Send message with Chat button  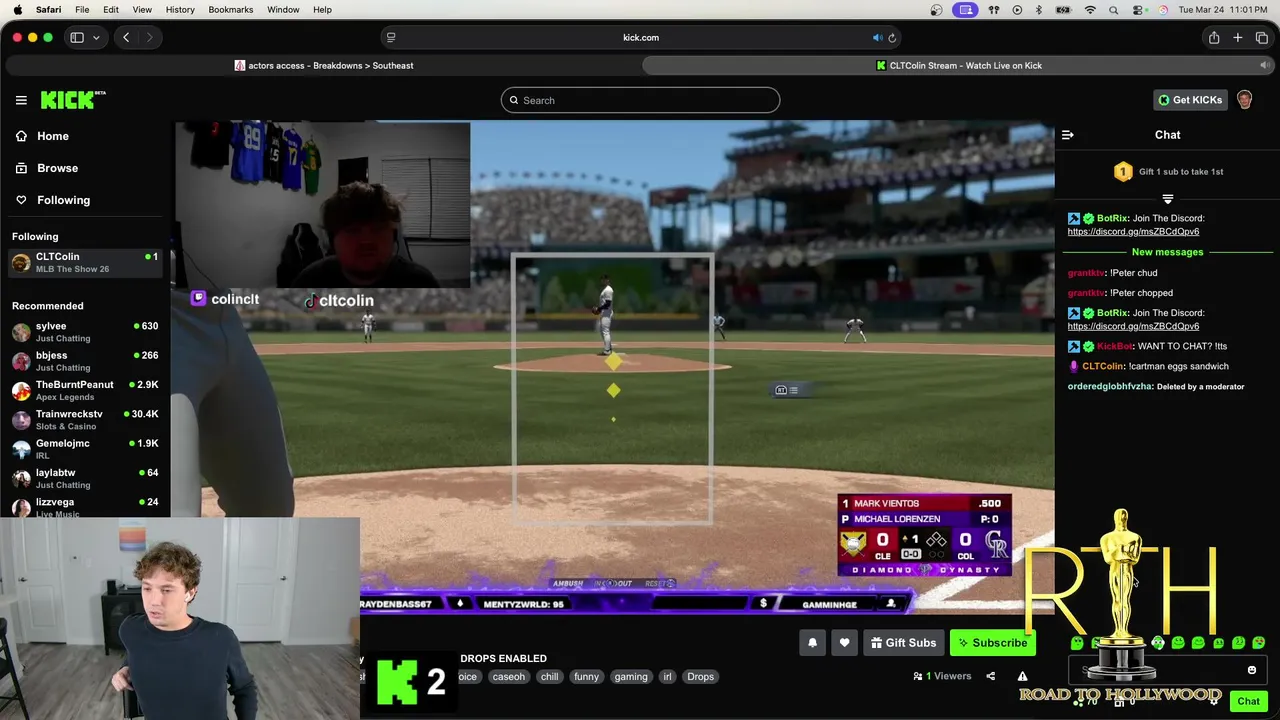pyautogui.click(x=1248, y=701)
